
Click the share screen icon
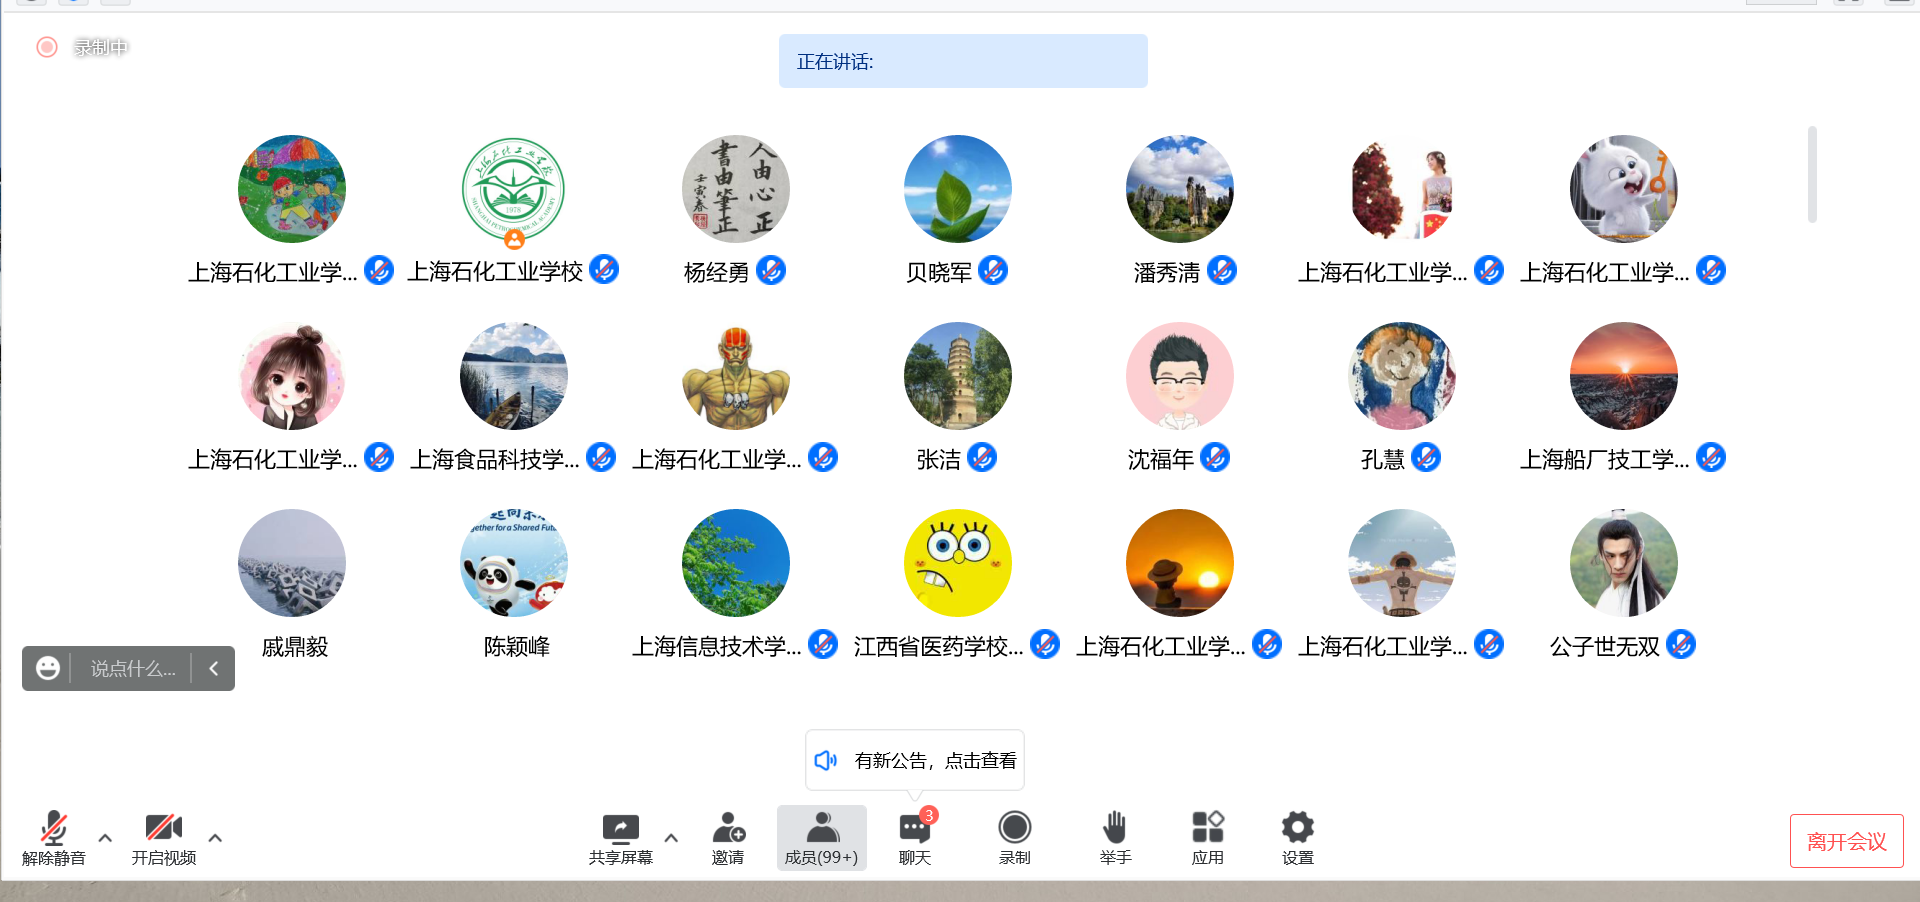(620, 829)
